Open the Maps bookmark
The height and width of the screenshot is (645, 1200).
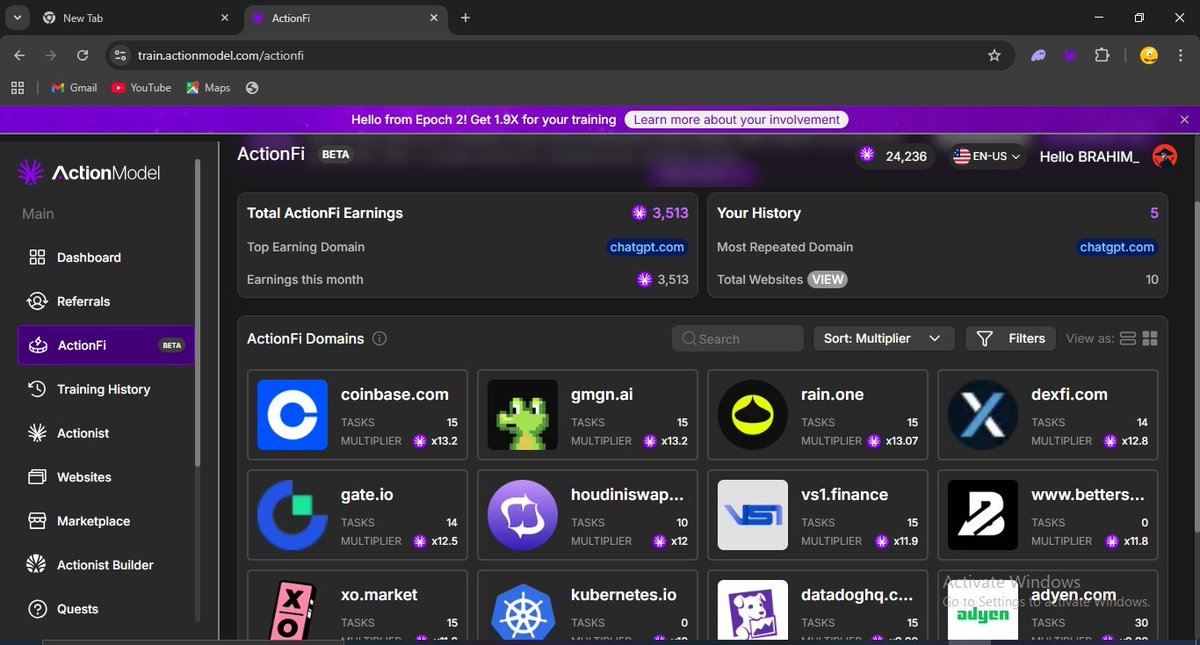coord(208,87)
